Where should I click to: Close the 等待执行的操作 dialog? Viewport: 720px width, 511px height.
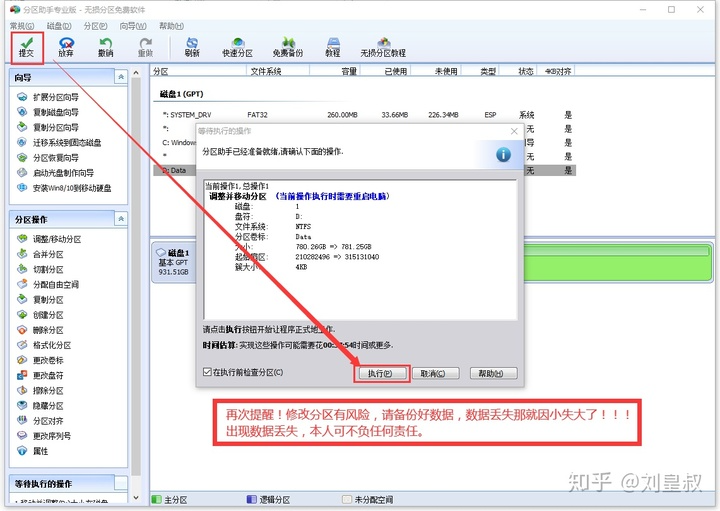click(514, 131)
